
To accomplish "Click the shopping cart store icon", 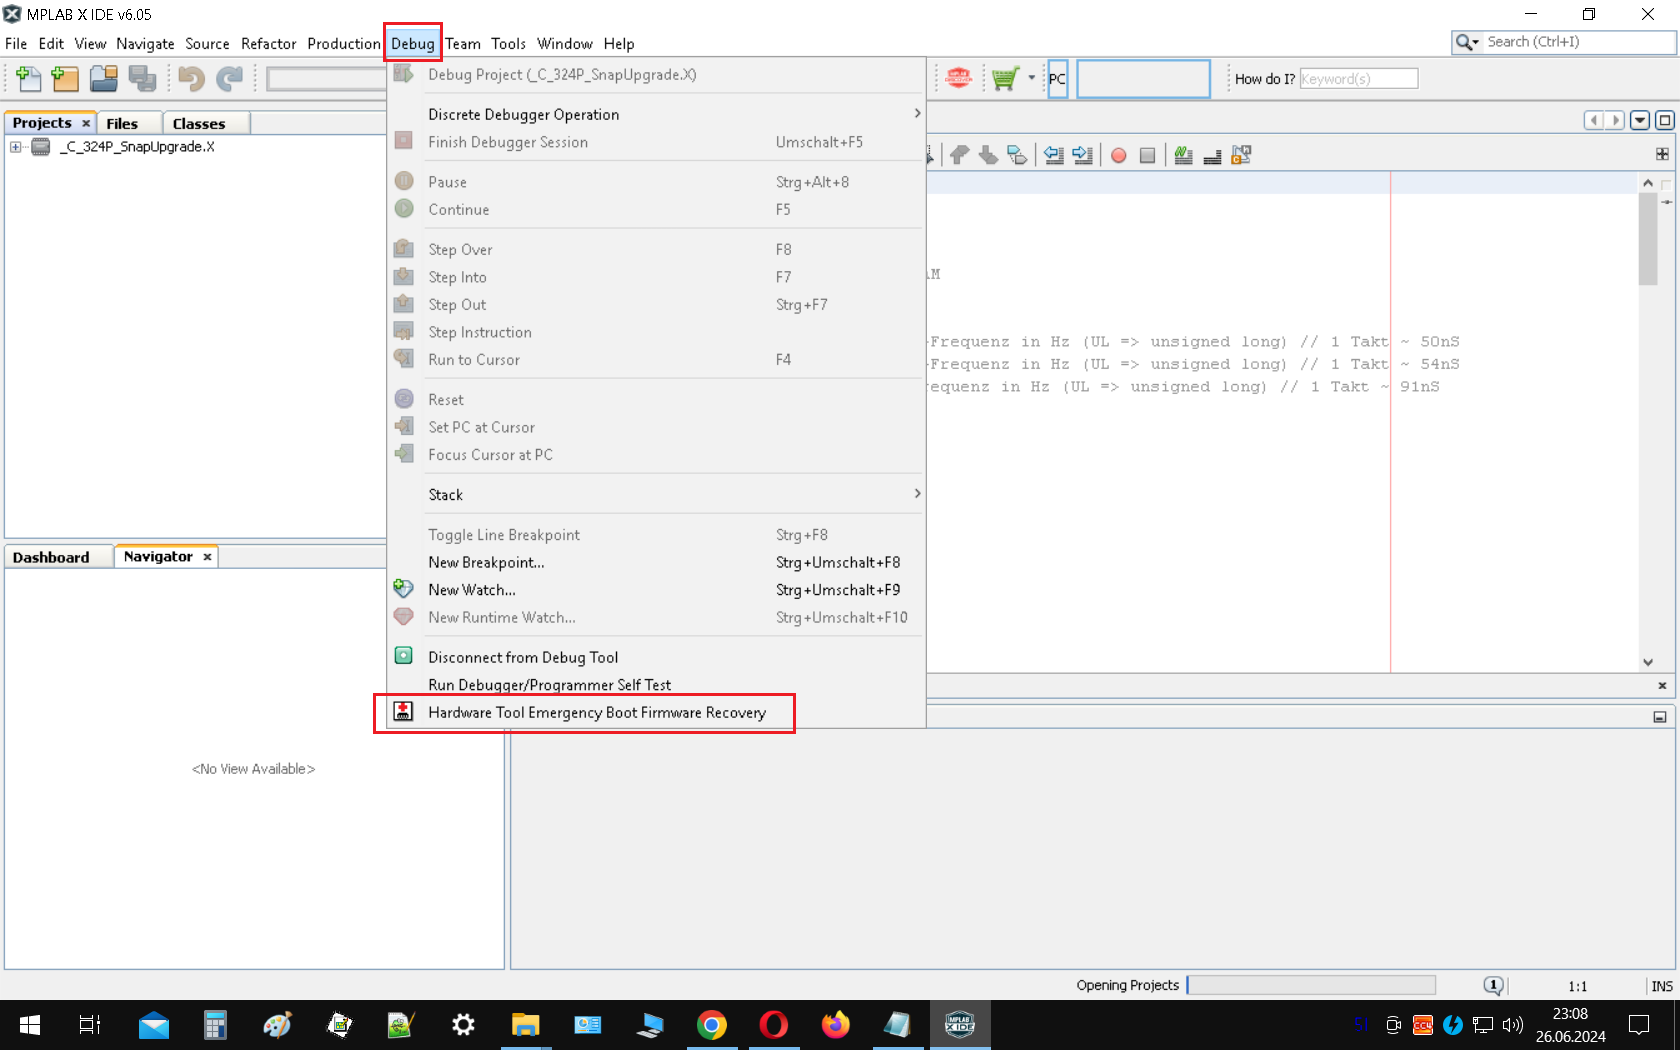I will 1005,78.
